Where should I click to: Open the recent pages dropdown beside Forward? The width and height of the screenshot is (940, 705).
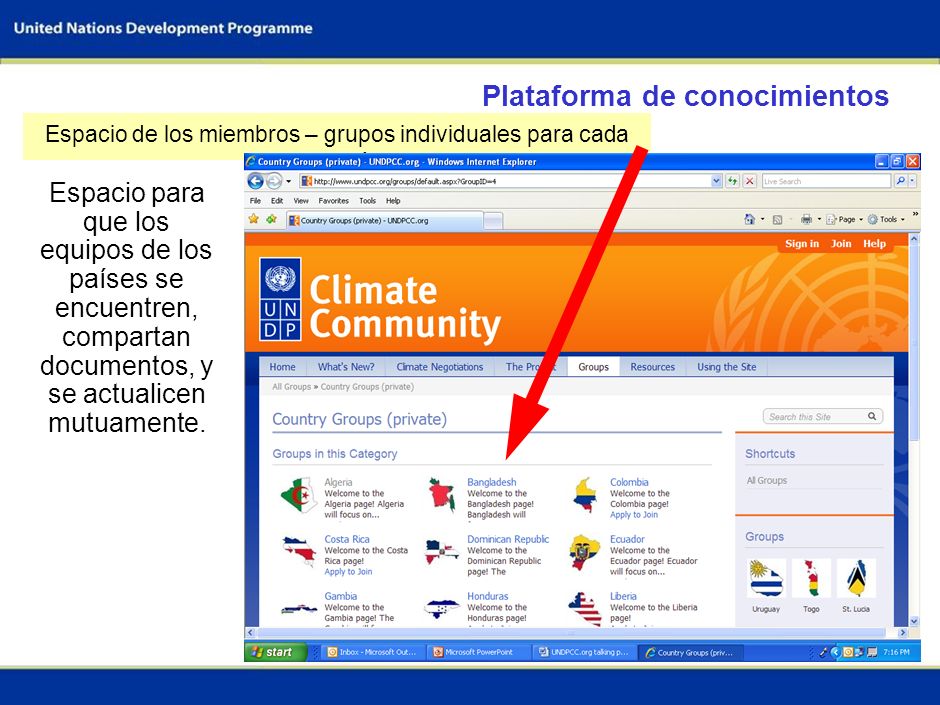288,181
